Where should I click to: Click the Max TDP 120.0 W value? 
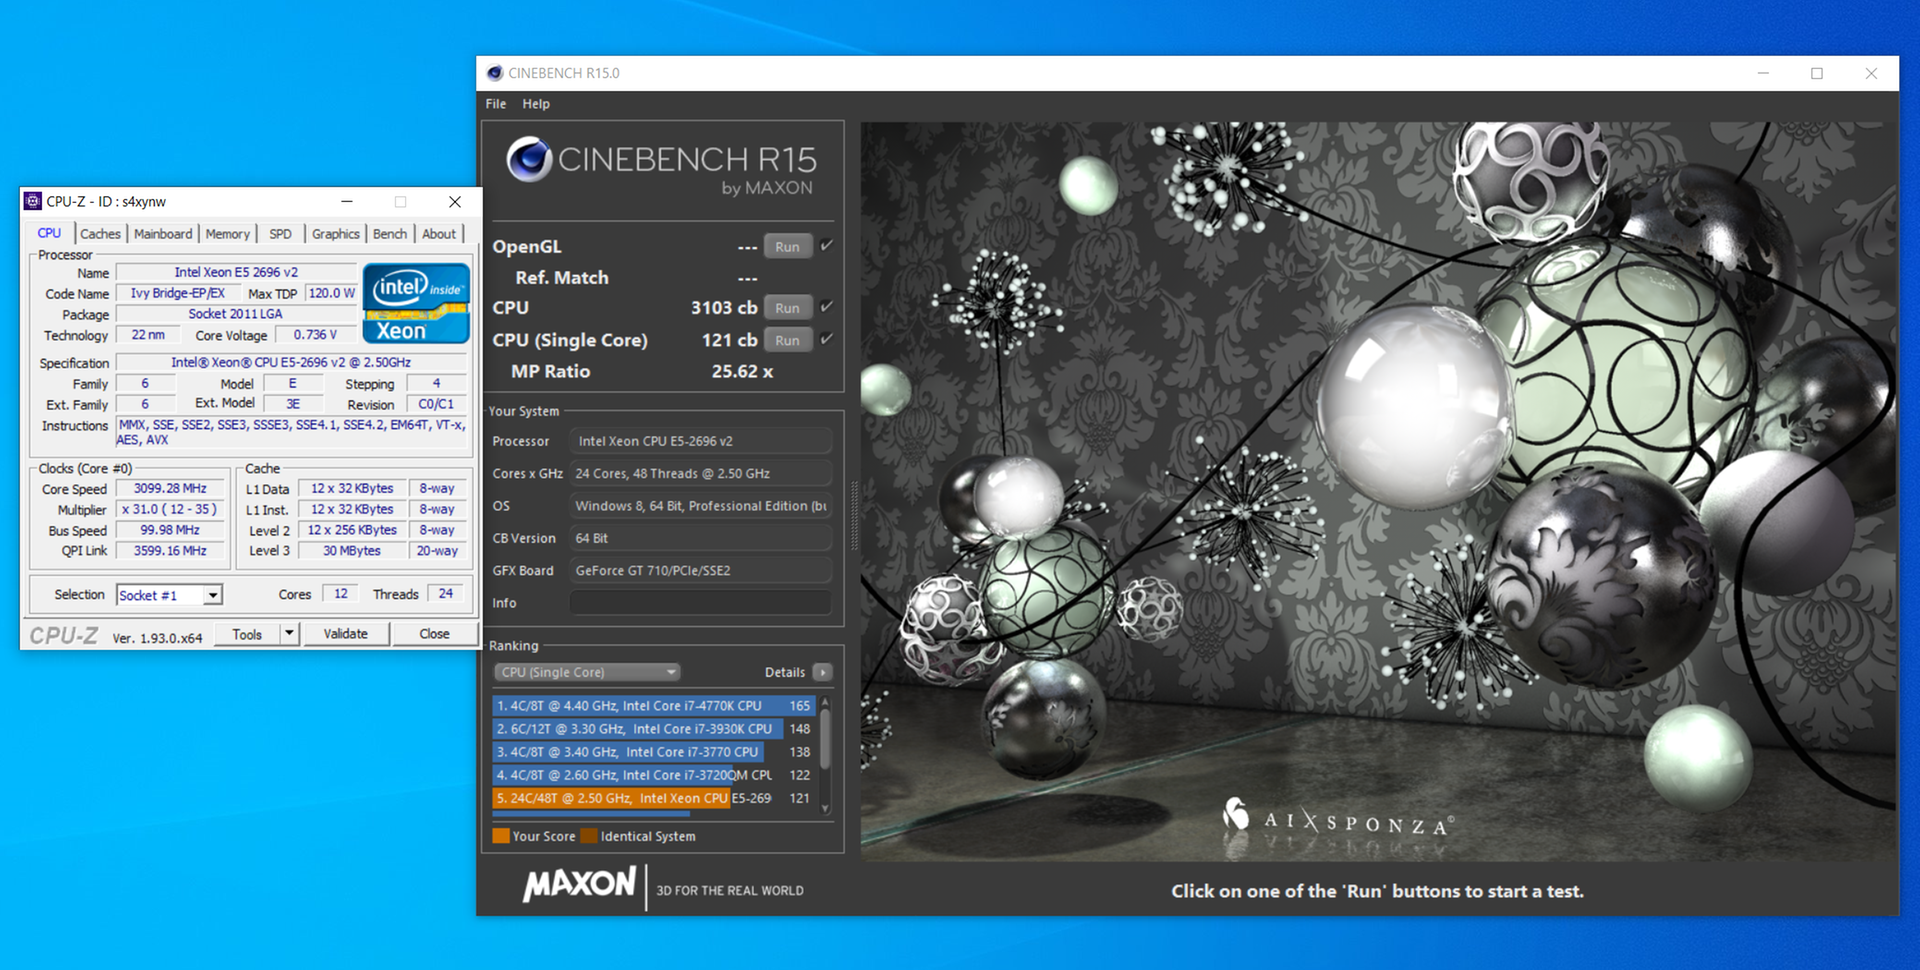(x=331, y=293)
